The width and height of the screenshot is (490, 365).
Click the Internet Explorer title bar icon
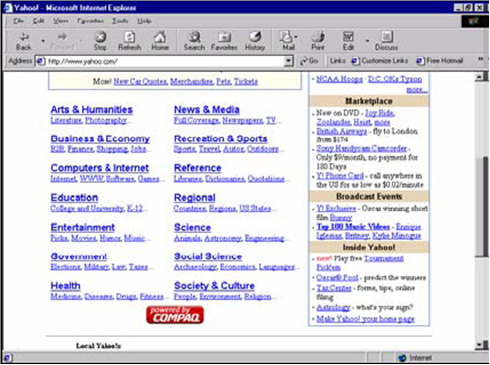[x=8, y=7]
